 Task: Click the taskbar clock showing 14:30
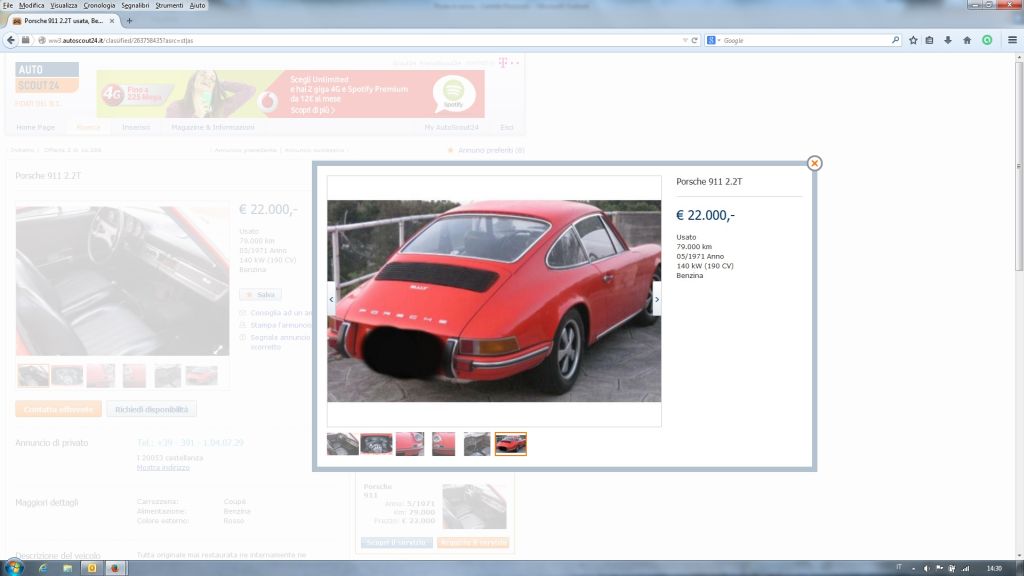(x=994, y=568)
